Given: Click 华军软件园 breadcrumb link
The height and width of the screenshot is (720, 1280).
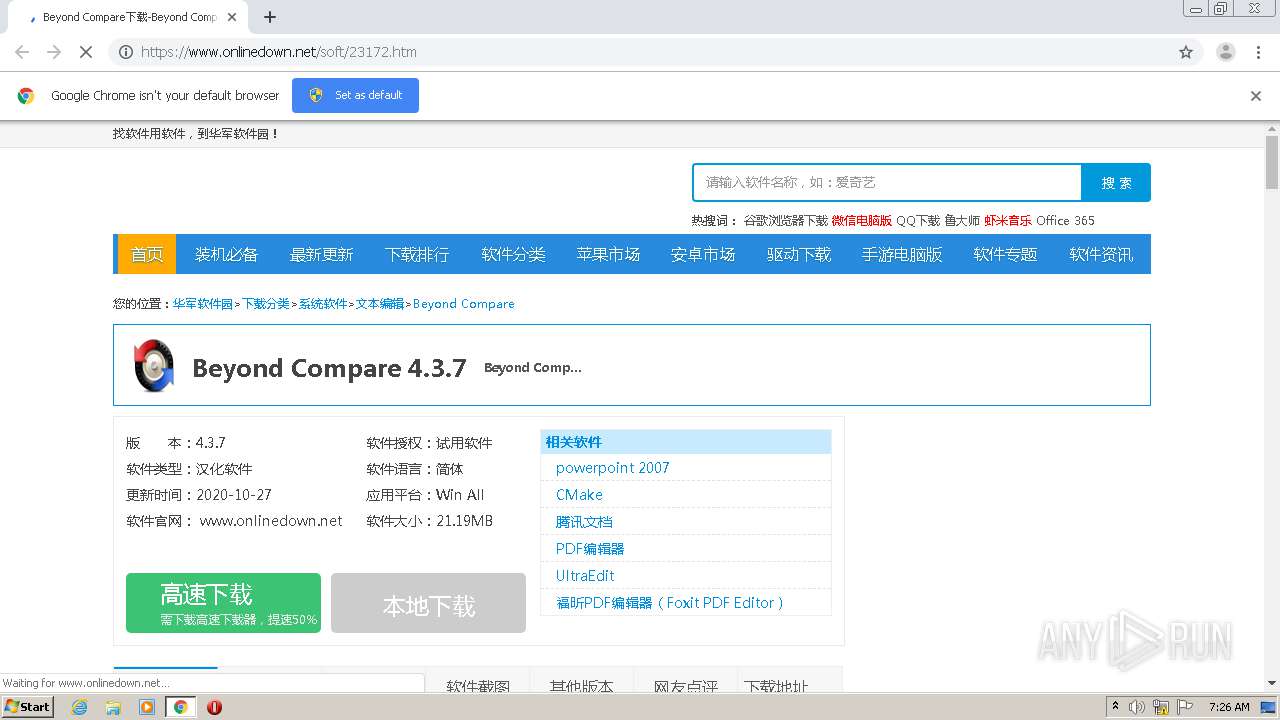Looking at the screenshot, I should tap(203, 304).
